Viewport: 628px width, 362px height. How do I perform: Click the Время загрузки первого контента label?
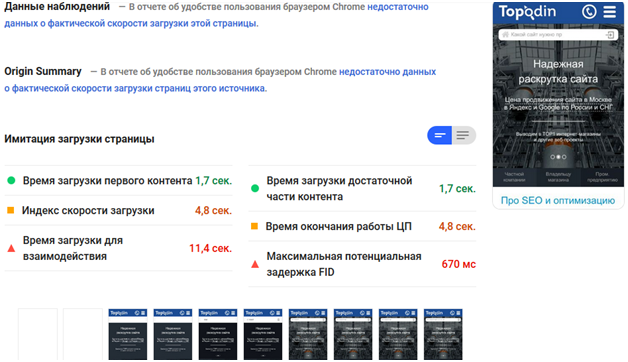click(107, 181)
